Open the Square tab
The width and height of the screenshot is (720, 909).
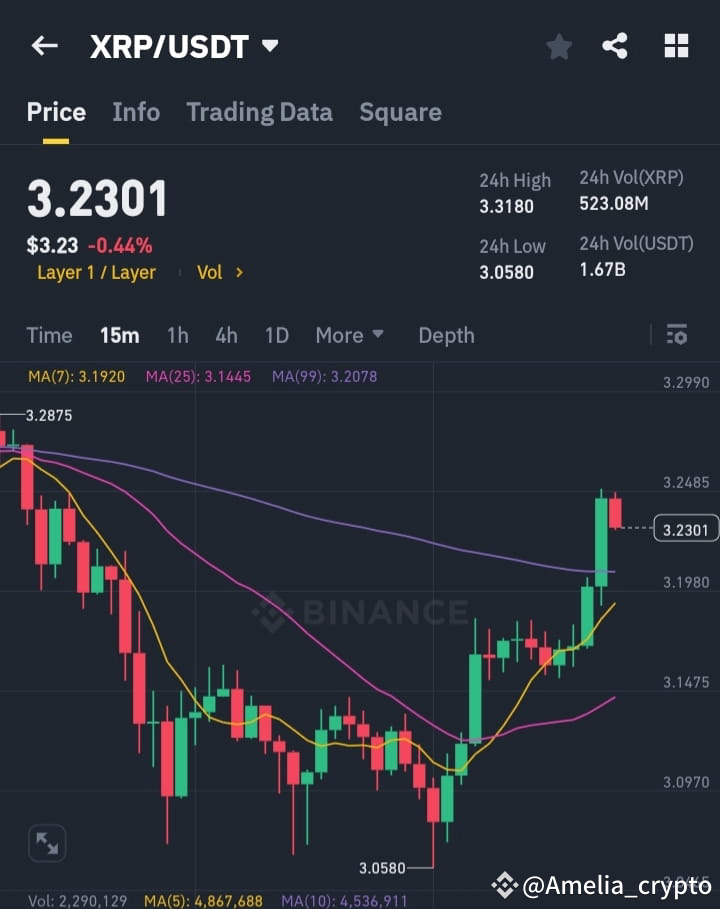[400, 112]
